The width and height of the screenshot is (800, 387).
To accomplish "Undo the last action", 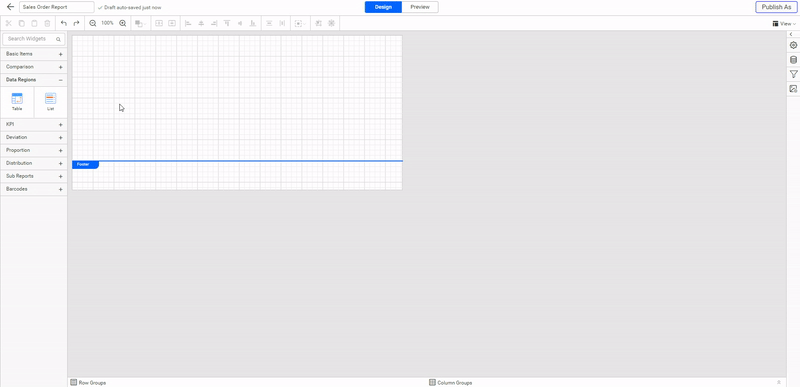I will [x=64, y=23].
